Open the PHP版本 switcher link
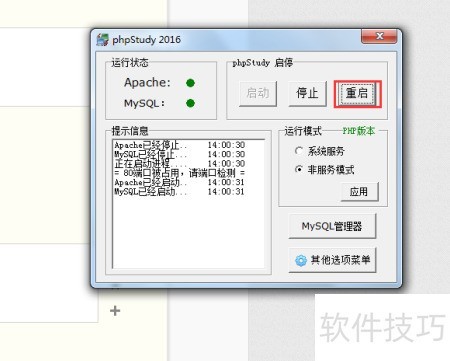 pyautogui.click(x=359, y=131)
